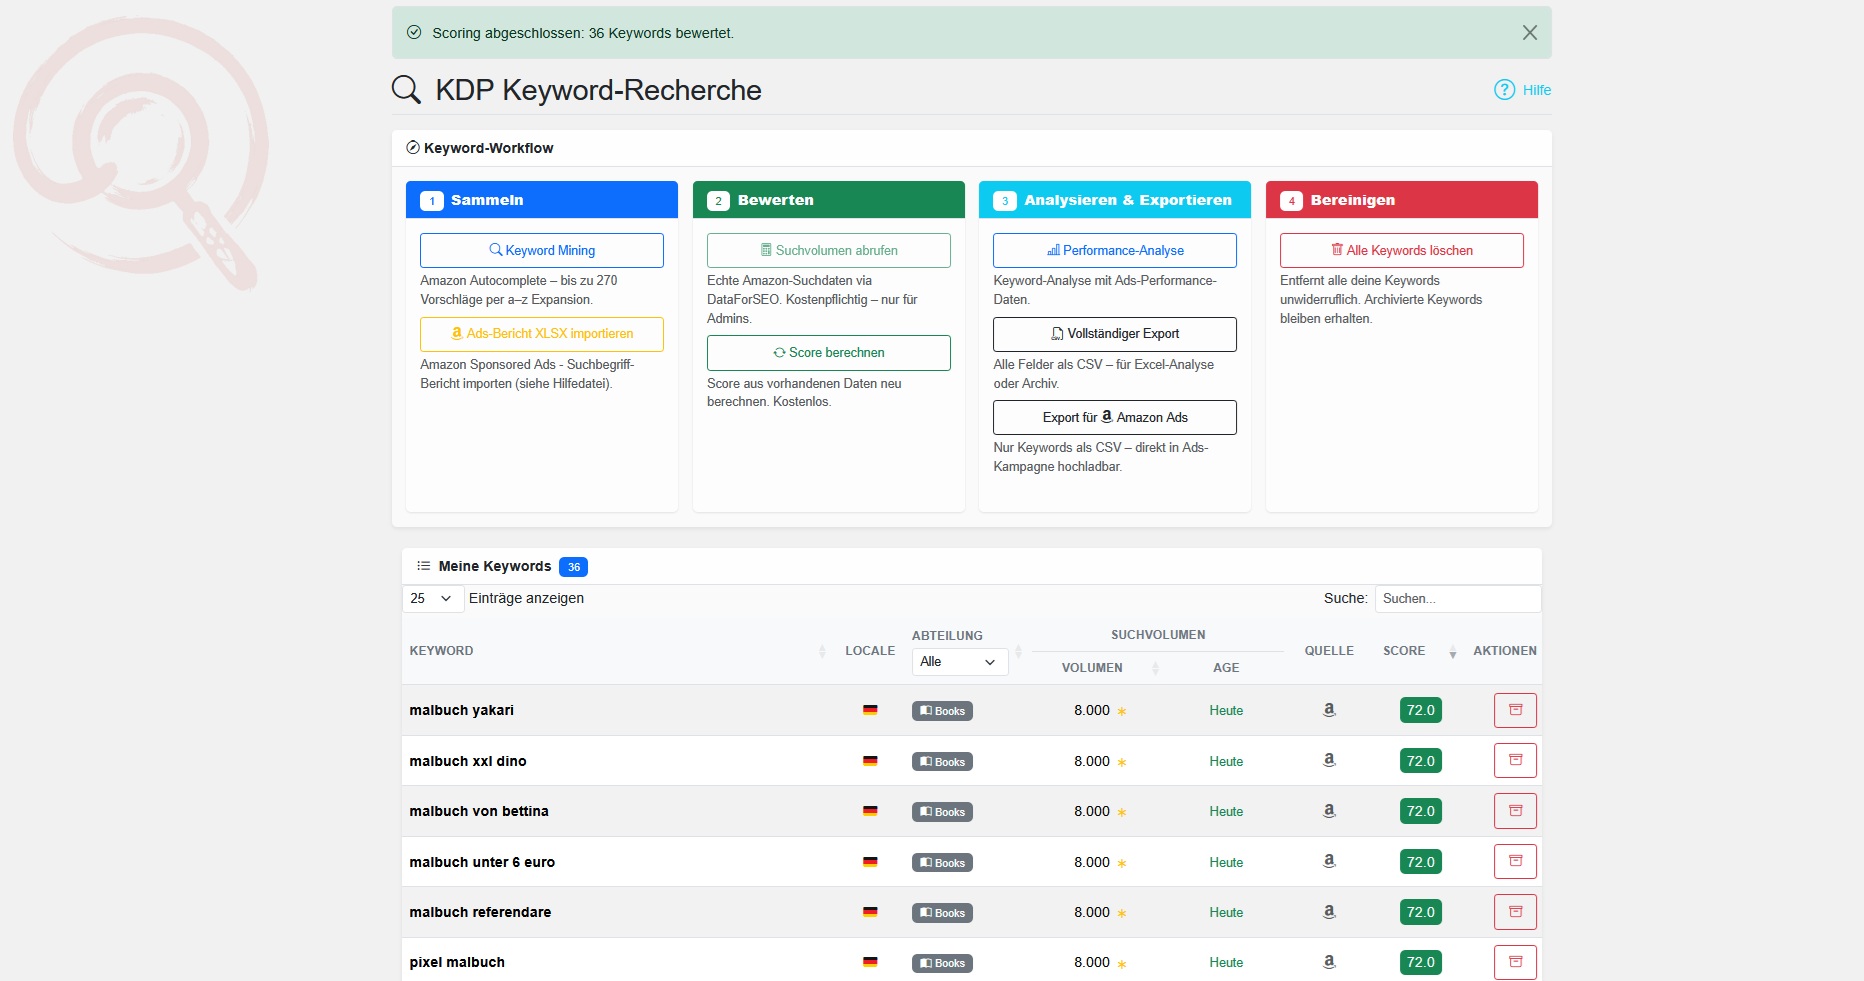The image size is (1864, 981).
Task: Archive keyword malbuch unter 6 euro
Action: click(1515, 862)
